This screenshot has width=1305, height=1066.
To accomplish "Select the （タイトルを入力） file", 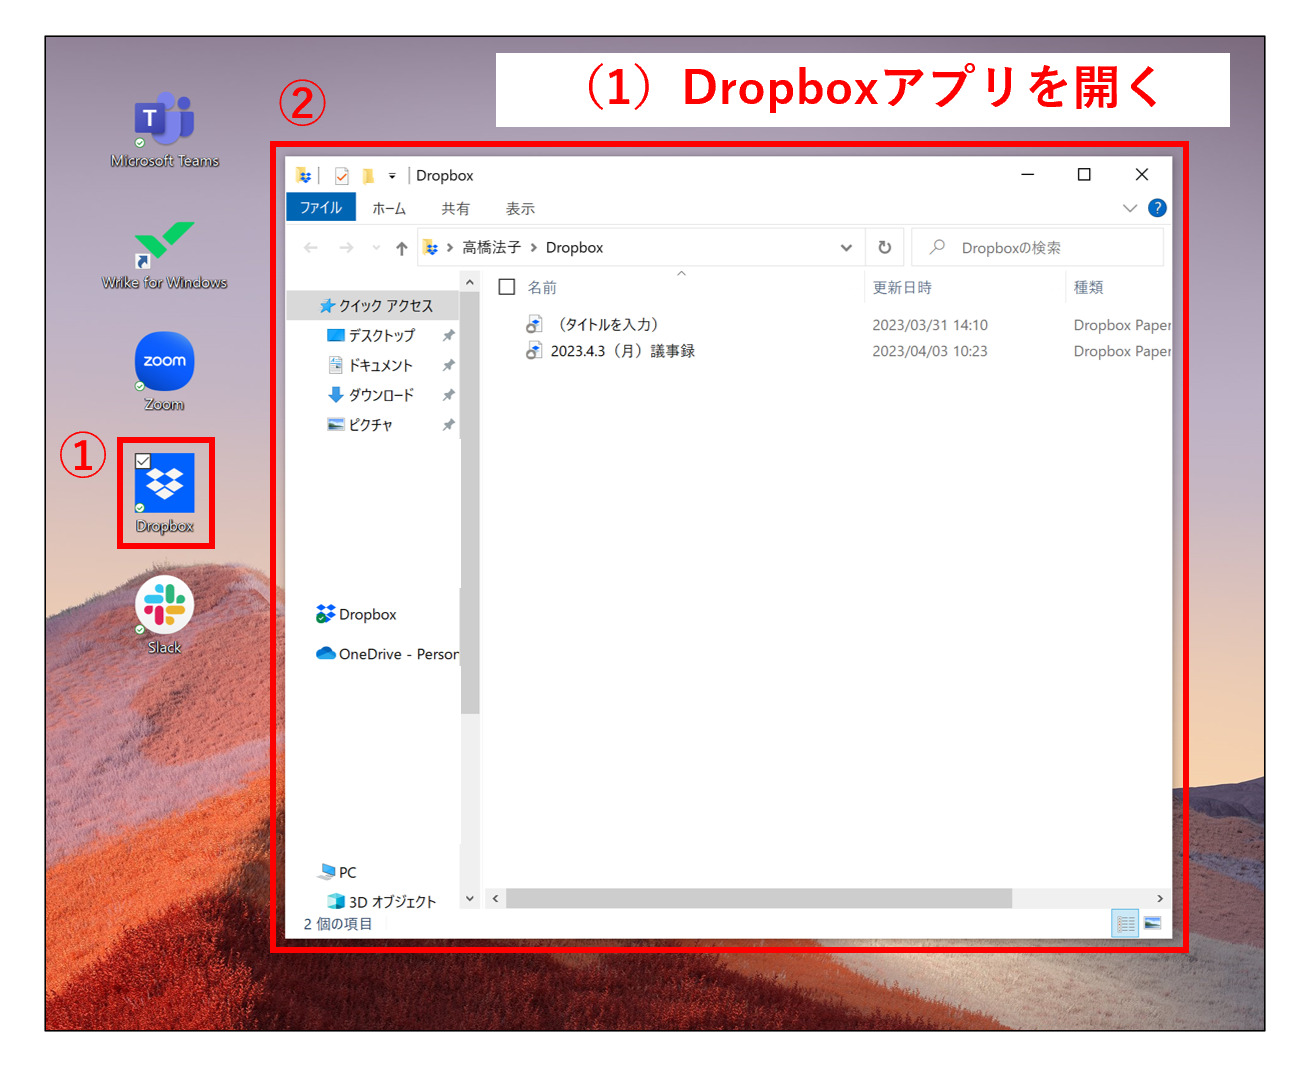I will [608, 325].
